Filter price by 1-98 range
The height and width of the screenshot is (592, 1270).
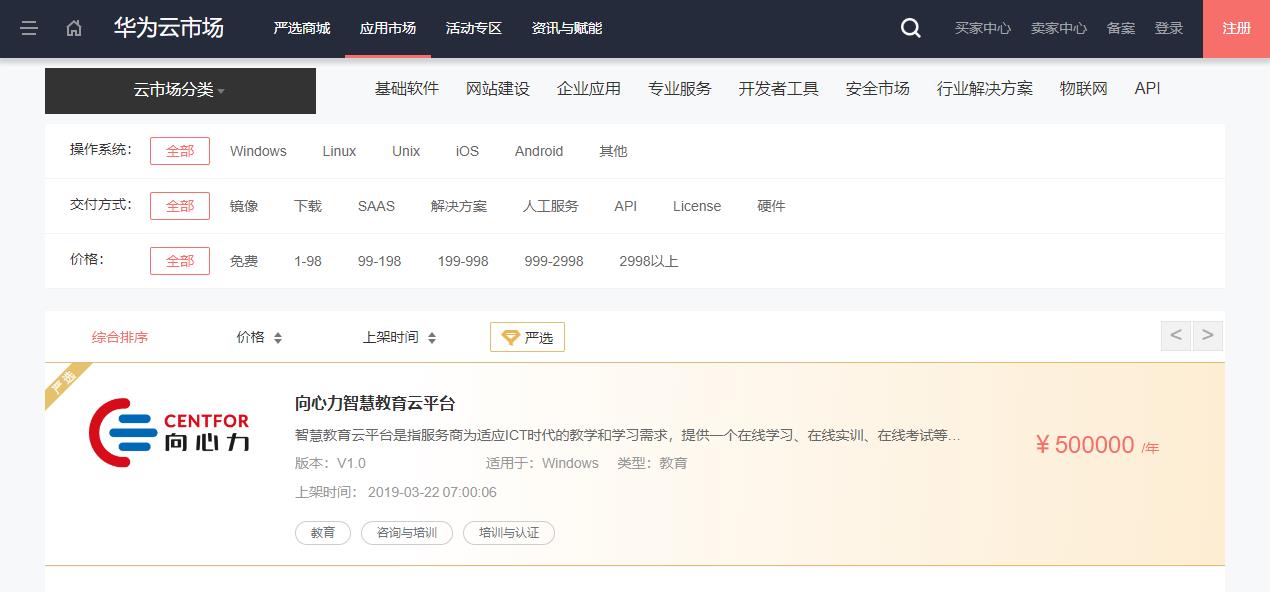(308, 261)
